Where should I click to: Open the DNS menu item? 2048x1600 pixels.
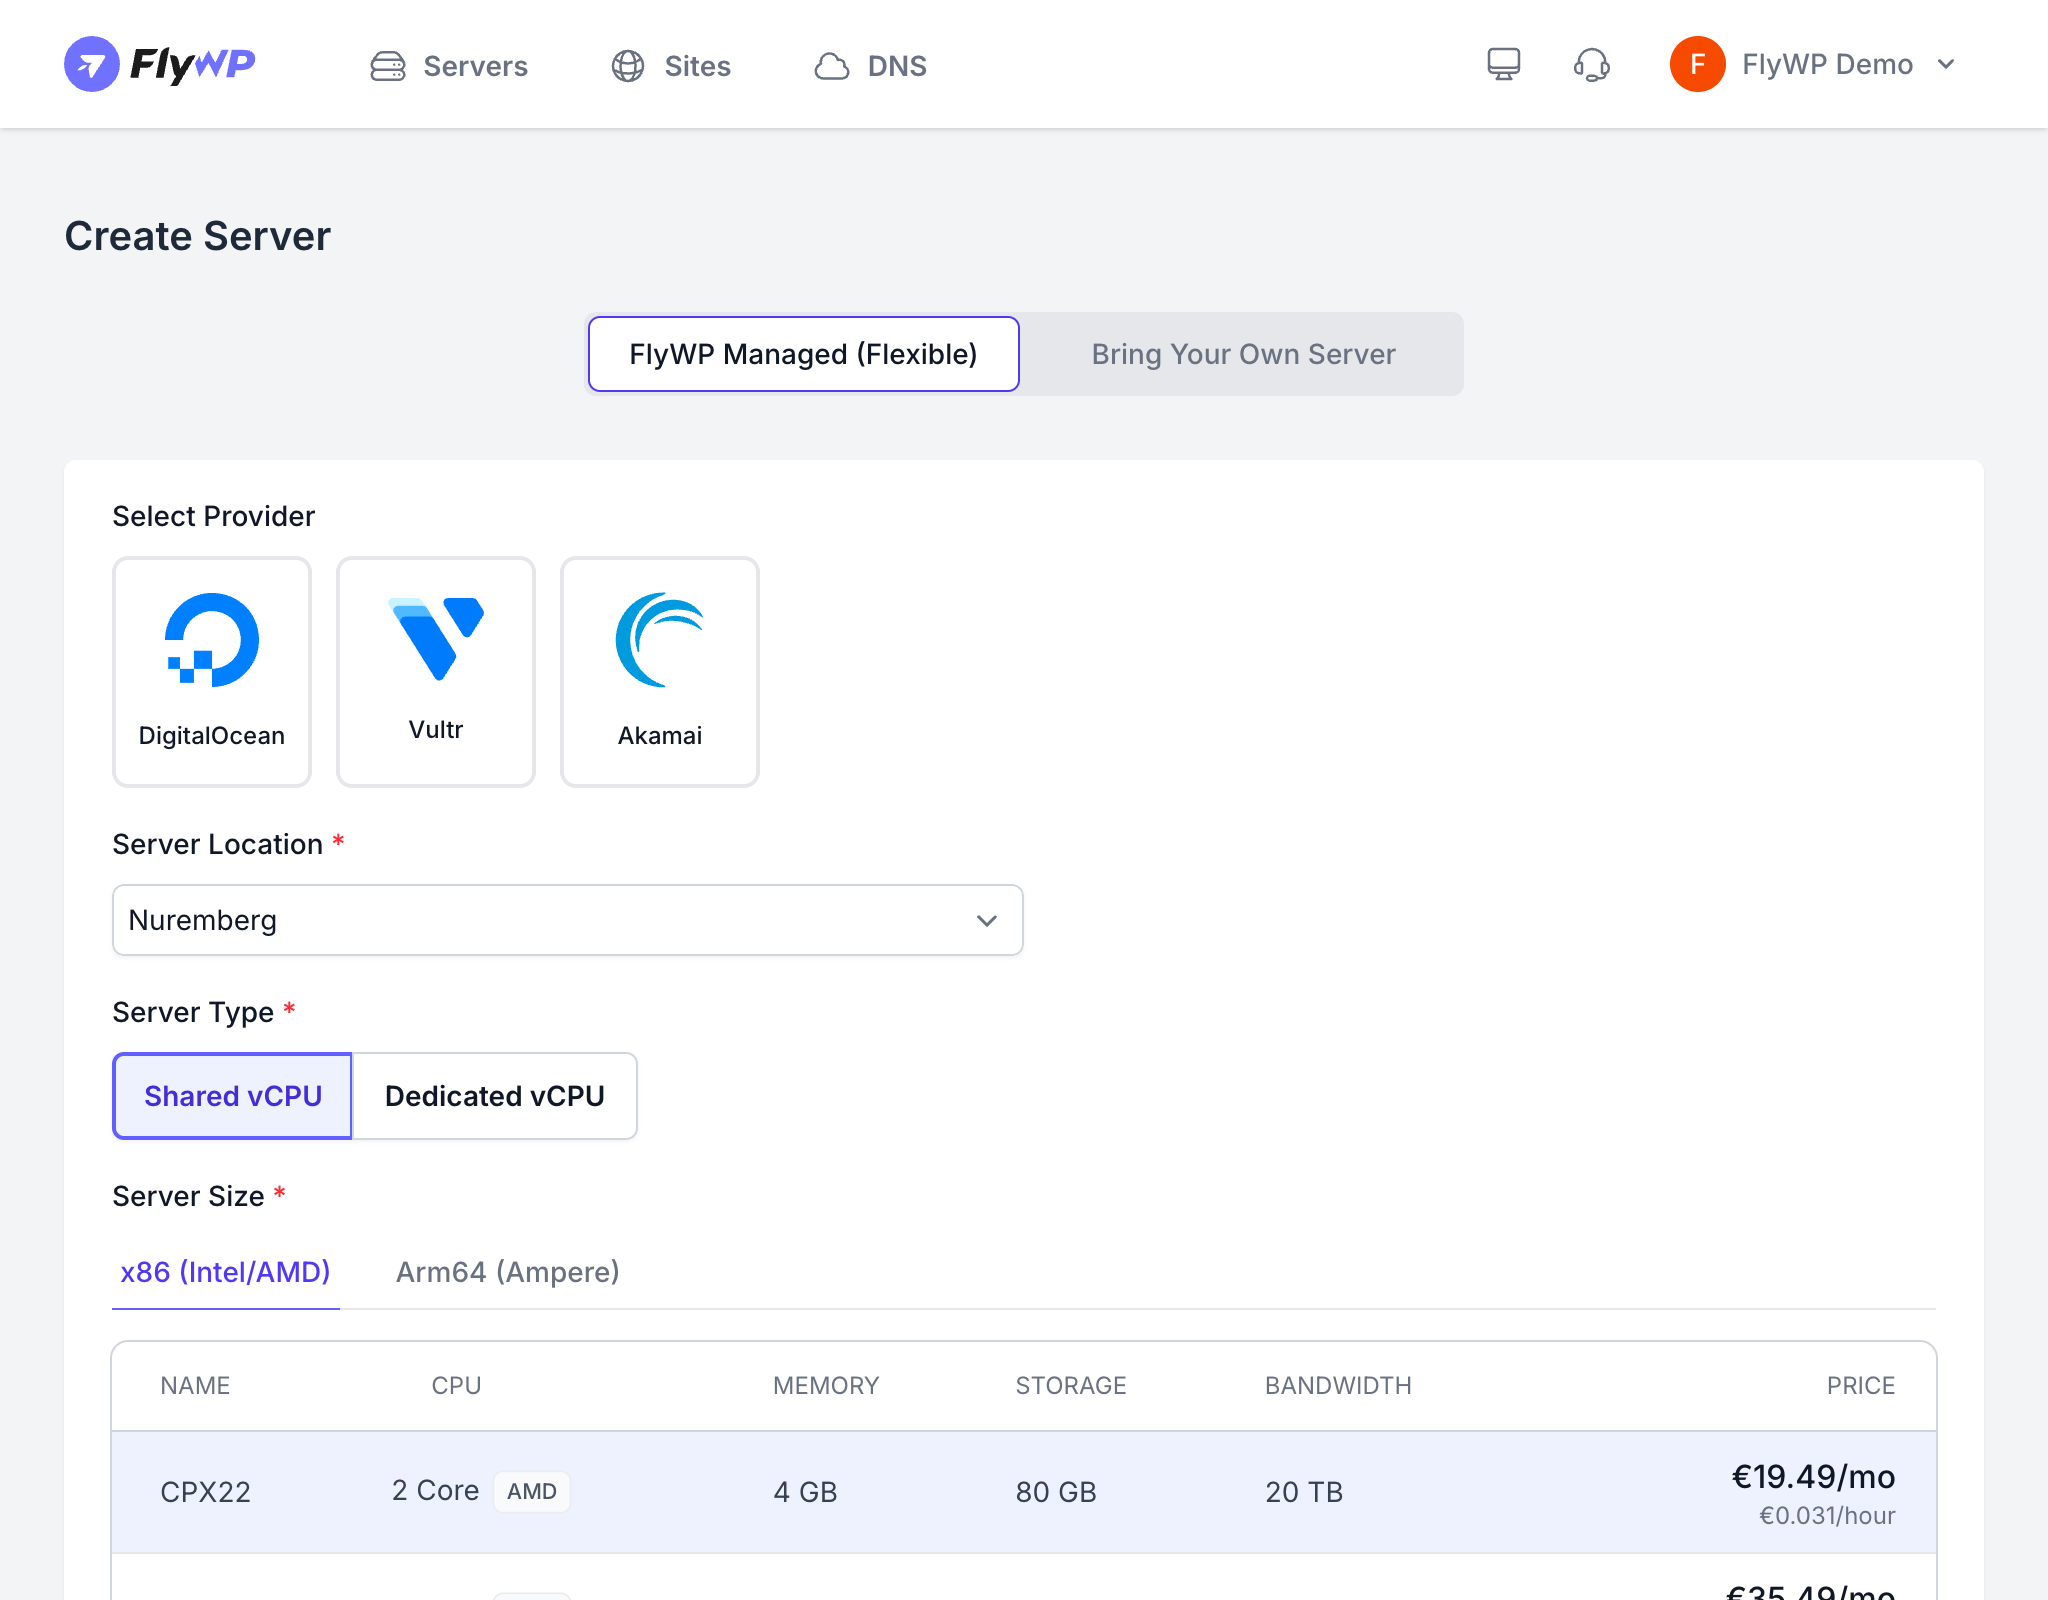[870, 66]
